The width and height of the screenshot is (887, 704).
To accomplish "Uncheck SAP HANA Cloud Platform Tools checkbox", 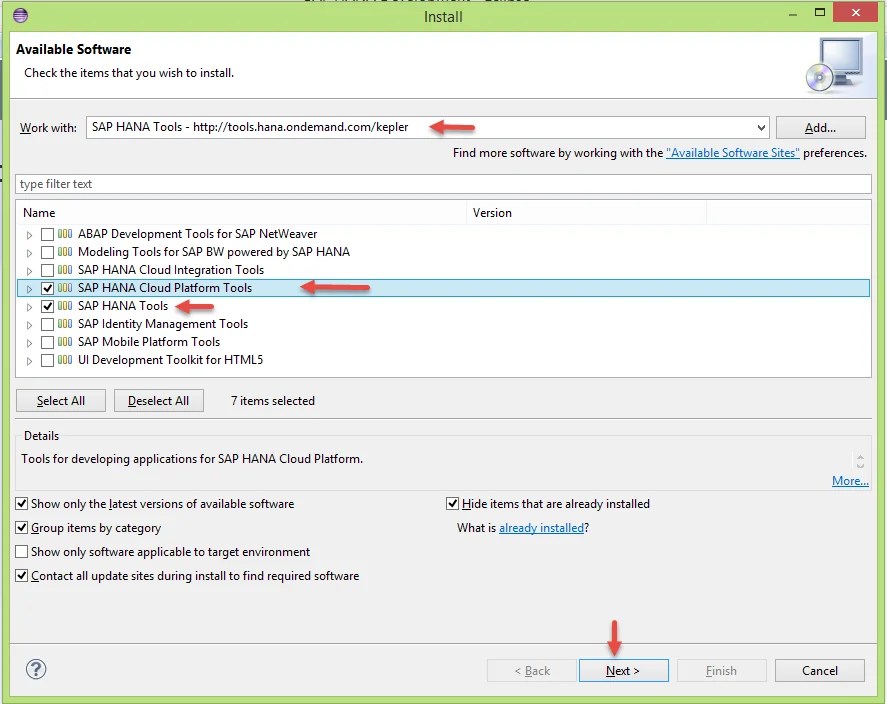I will (48, 288).
